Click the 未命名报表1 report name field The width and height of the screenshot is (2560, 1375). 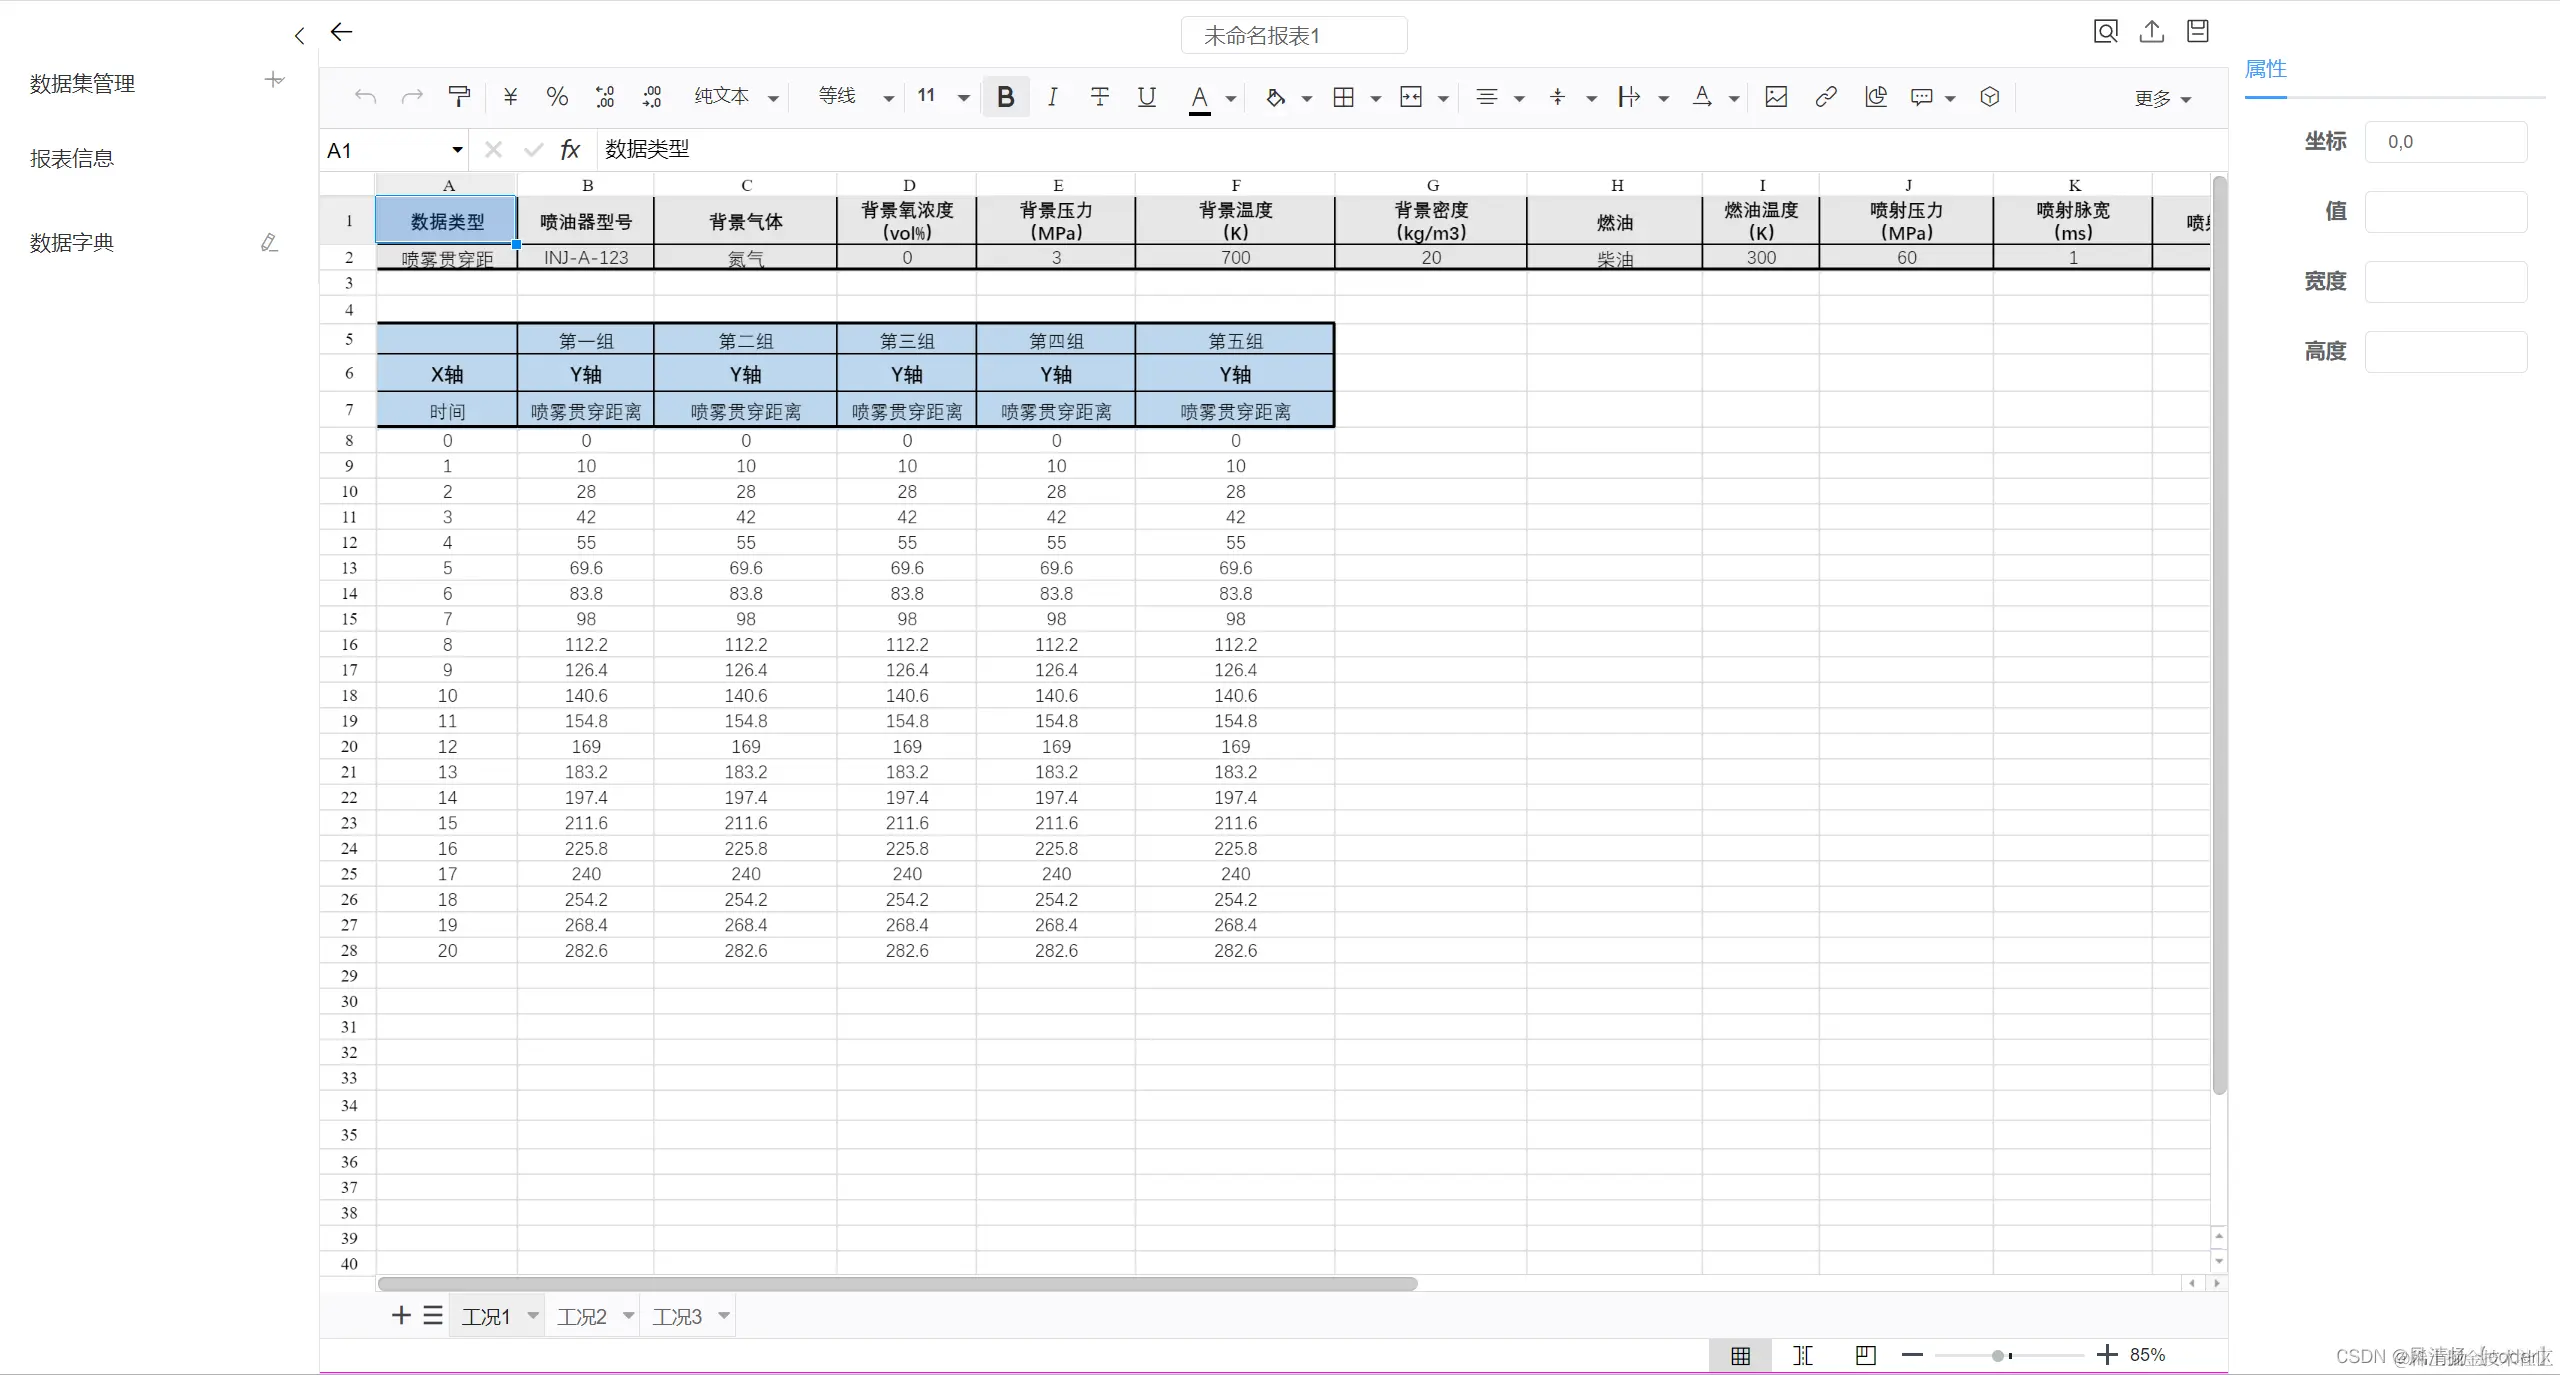[x=1293, y=36]
